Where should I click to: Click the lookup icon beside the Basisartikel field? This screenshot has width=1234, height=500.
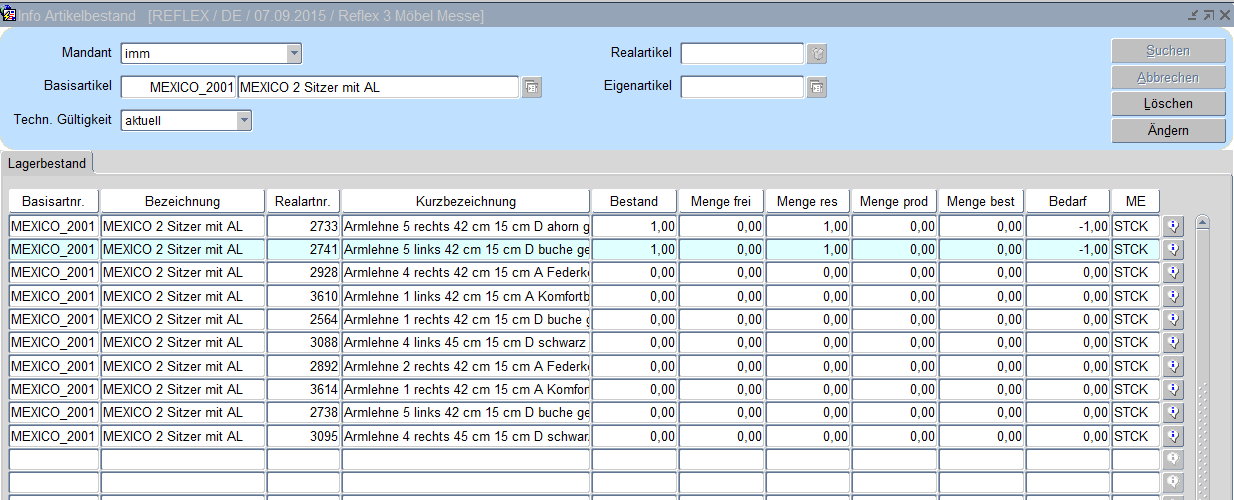(532, 88)
